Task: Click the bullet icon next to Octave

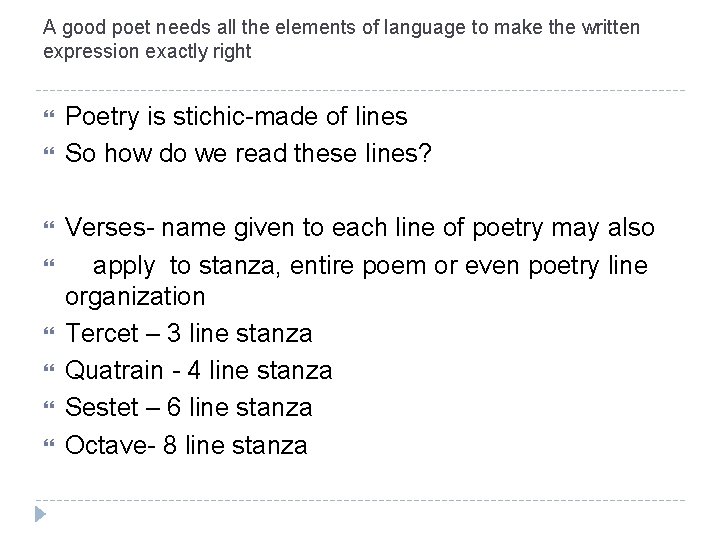Action: [47, 445]
